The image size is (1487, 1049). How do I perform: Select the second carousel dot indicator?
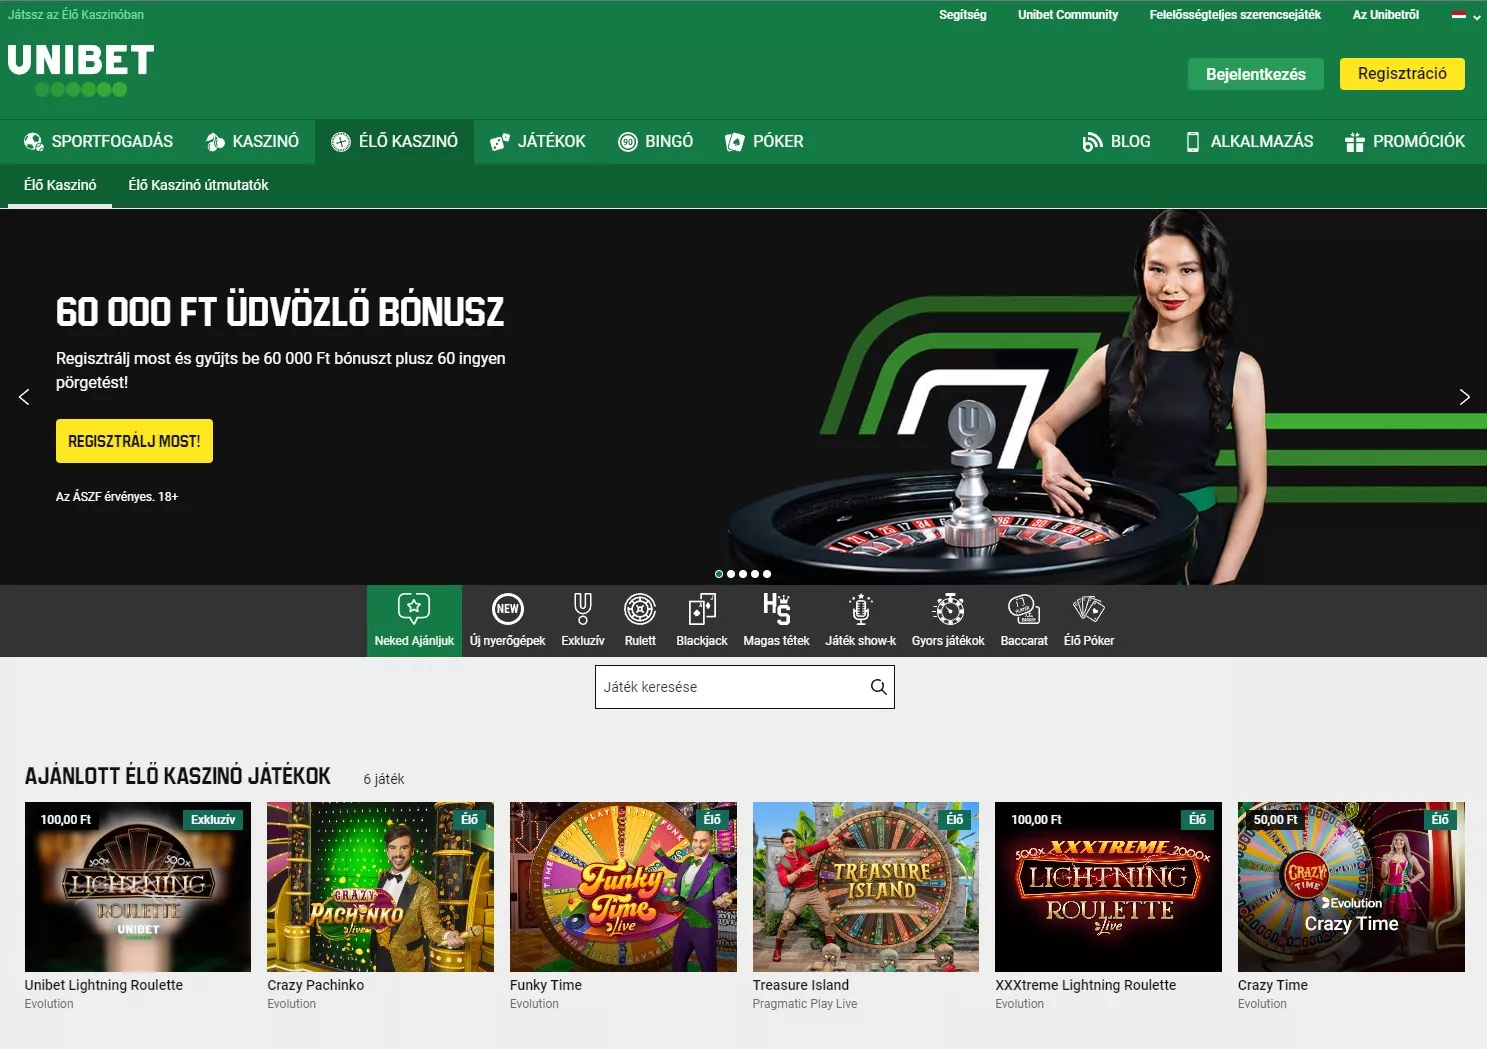(x=730, y=574)
